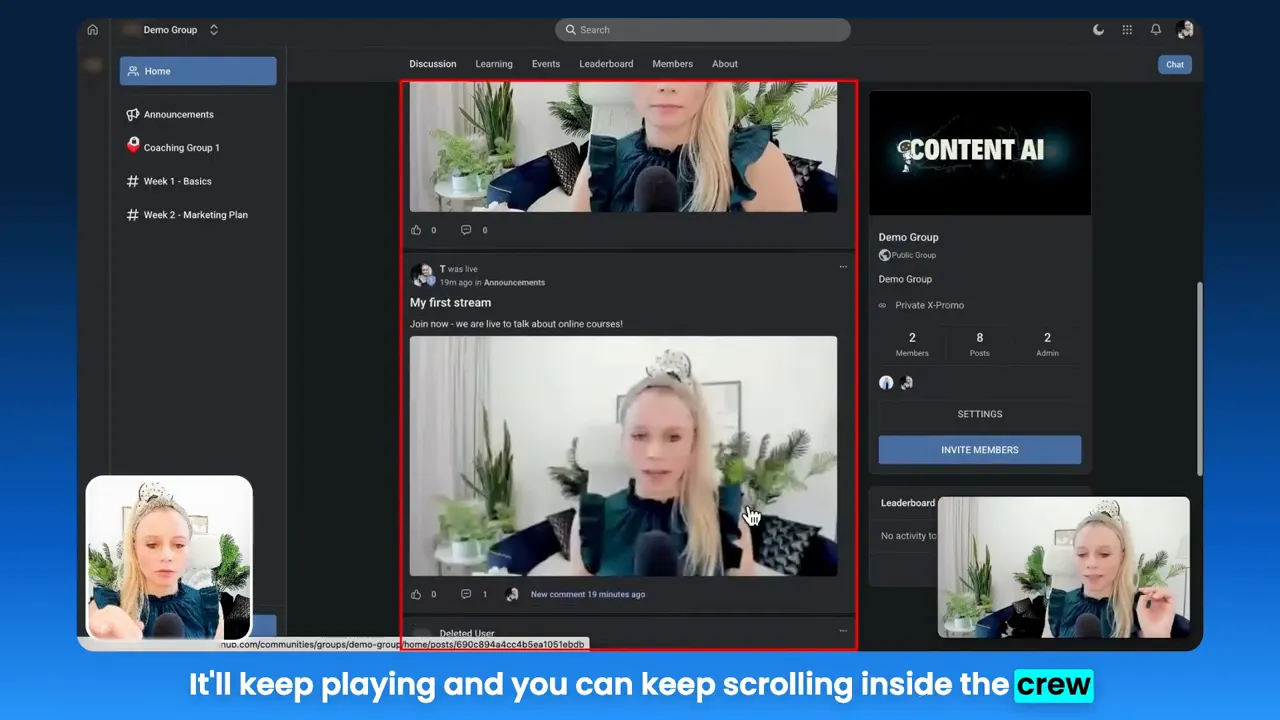
Task: Click the page scrollbar on the right
Action: (x=1199, y=380)
